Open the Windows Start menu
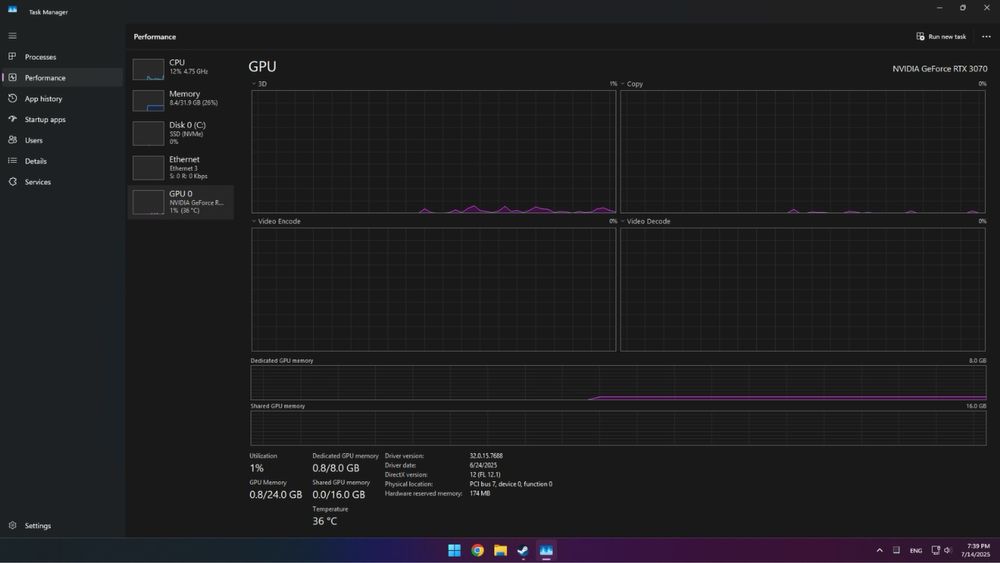The width and height of the screenshot is (1000, 563). (454, 550)
